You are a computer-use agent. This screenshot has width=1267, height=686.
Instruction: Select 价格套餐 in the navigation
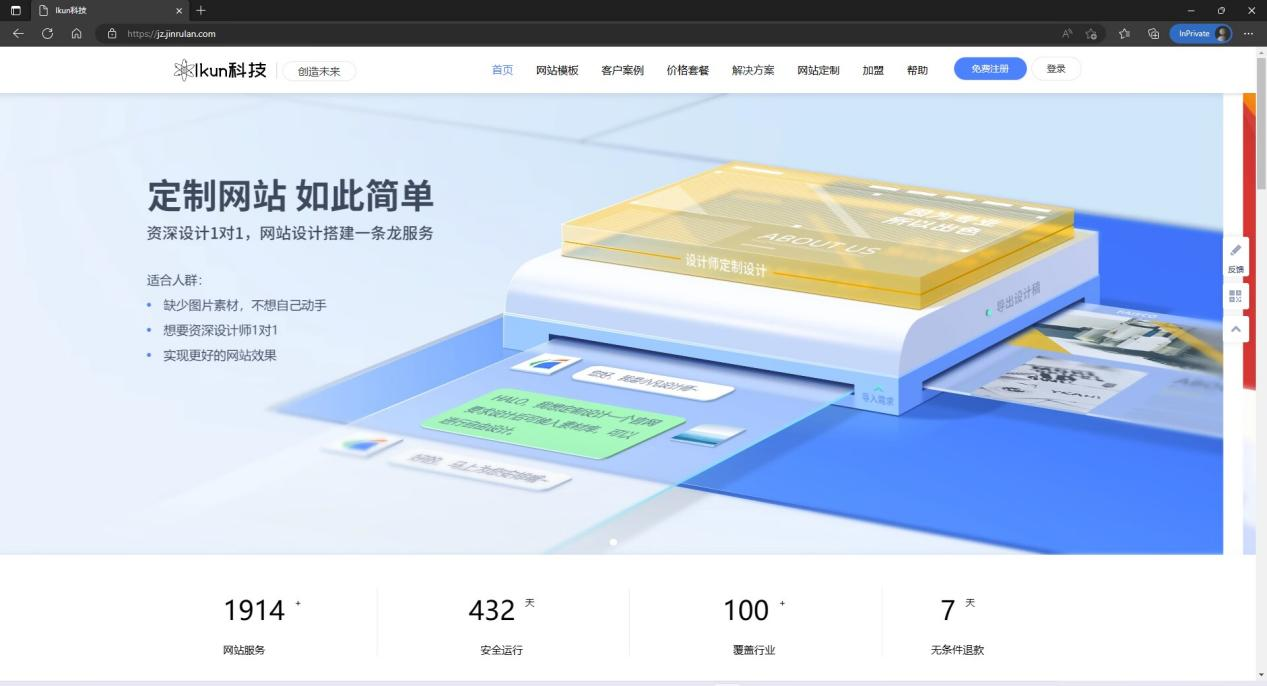click(x=687, y=70)
